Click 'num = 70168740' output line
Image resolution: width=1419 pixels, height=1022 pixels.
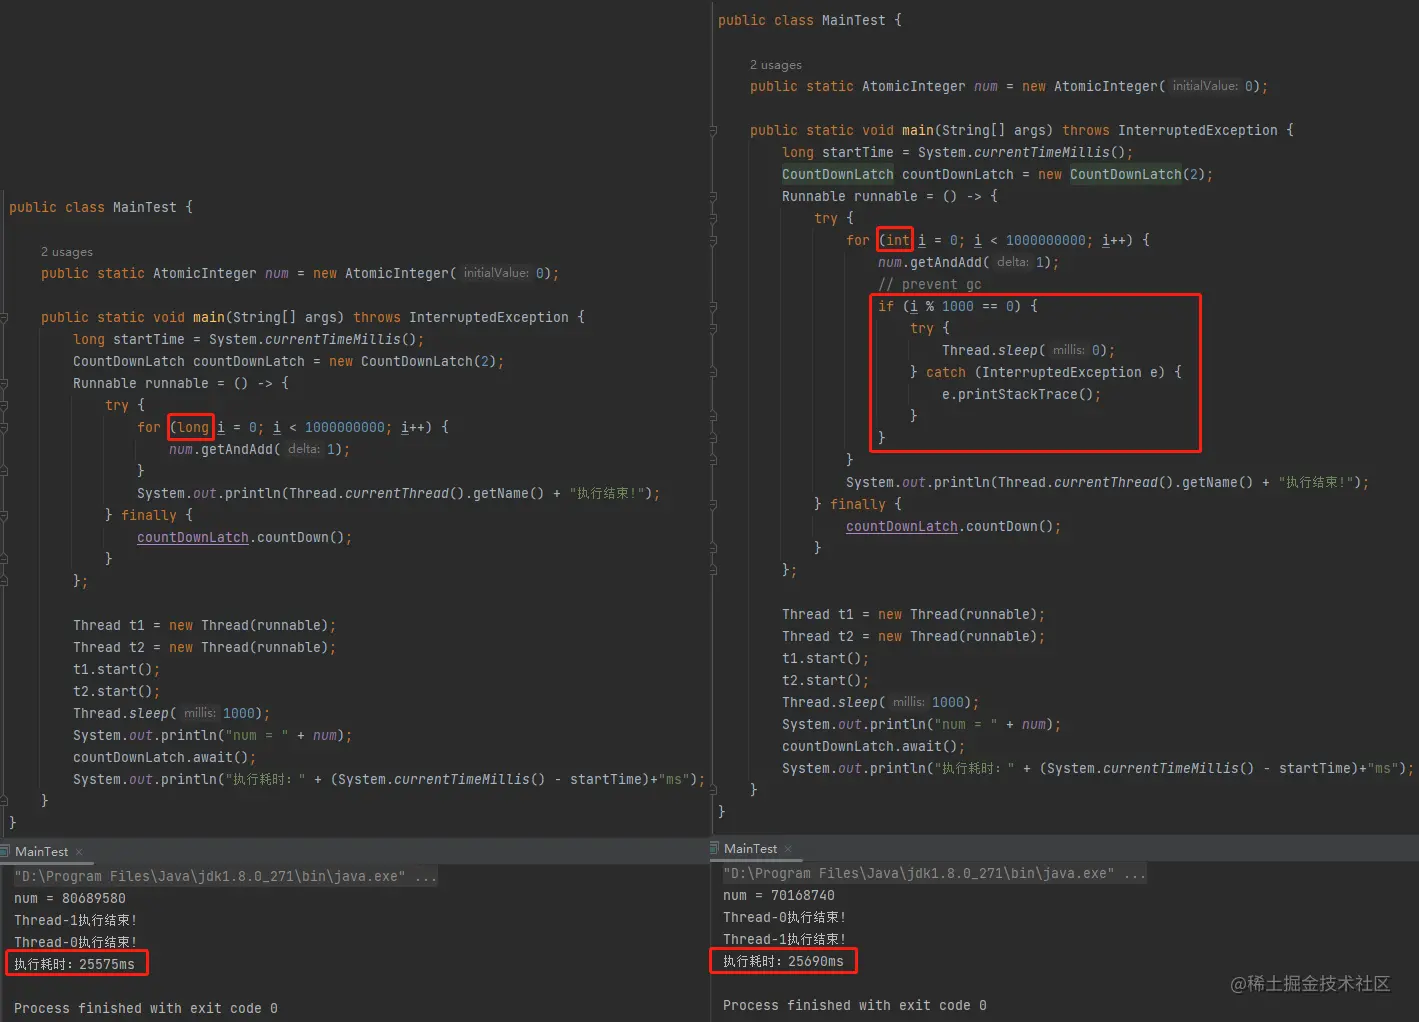click(x=779, y=895)
